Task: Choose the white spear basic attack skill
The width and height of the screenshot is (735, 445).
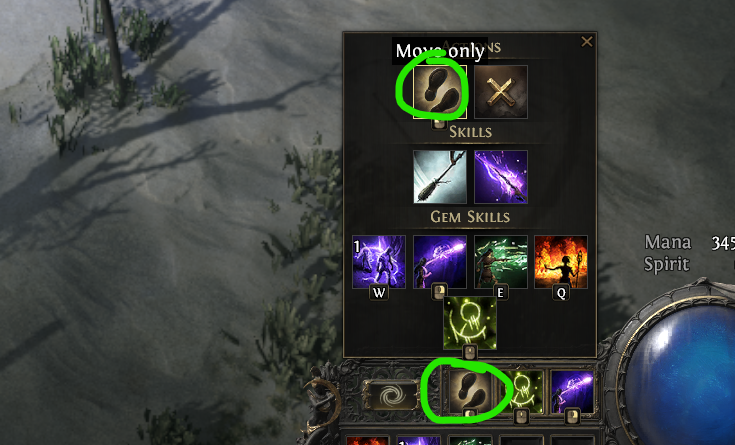Action: coord(440,177)
